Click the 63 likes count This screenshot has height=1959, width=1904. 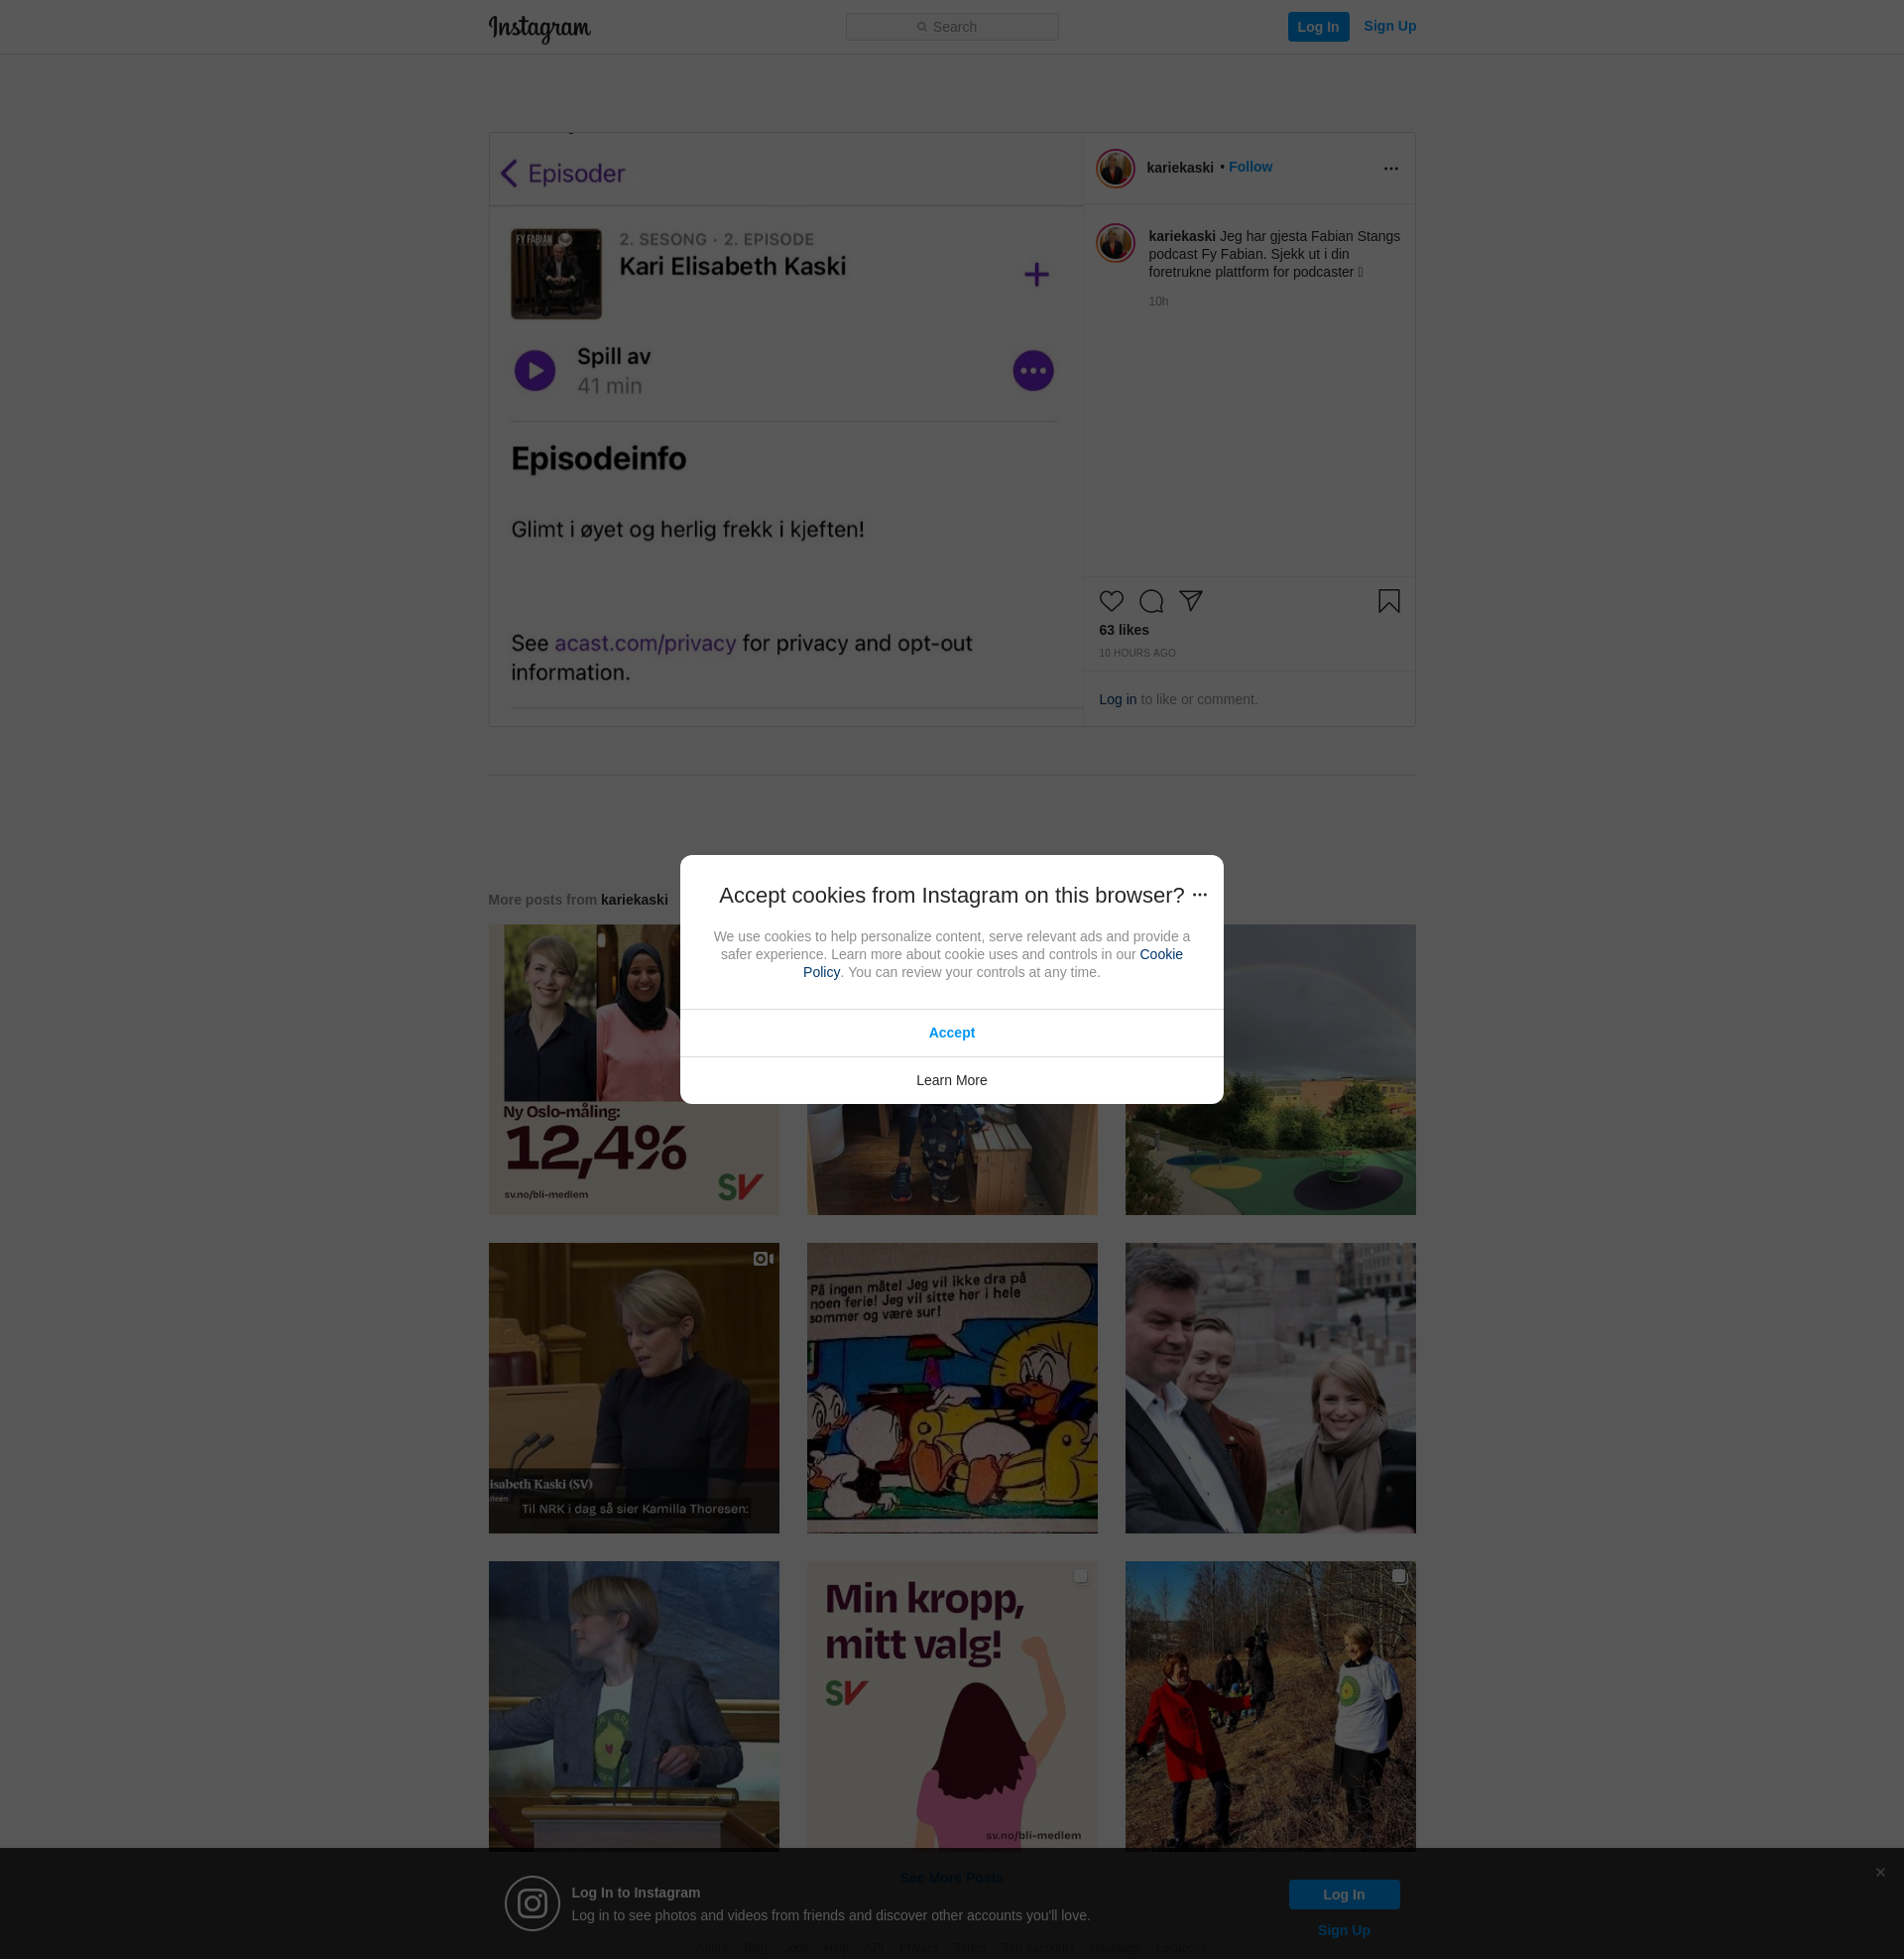tap(1124, 630)
